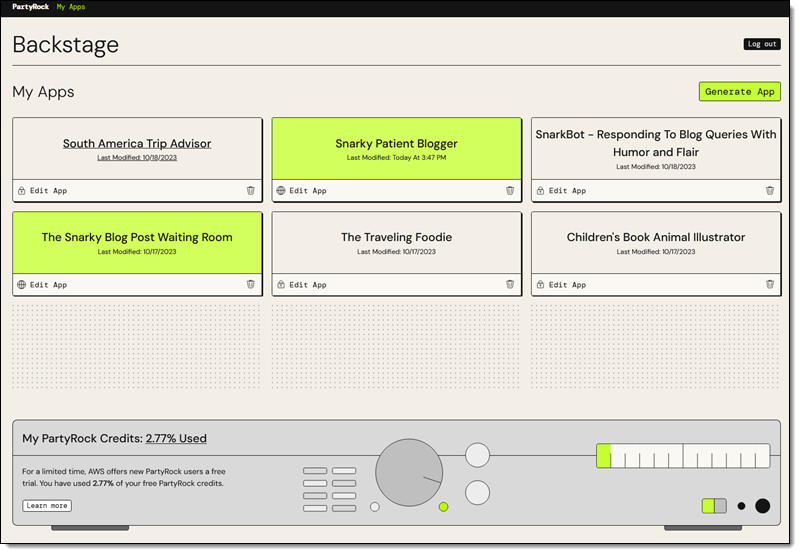
Task: Click the Learn more button
Action: 47,506
